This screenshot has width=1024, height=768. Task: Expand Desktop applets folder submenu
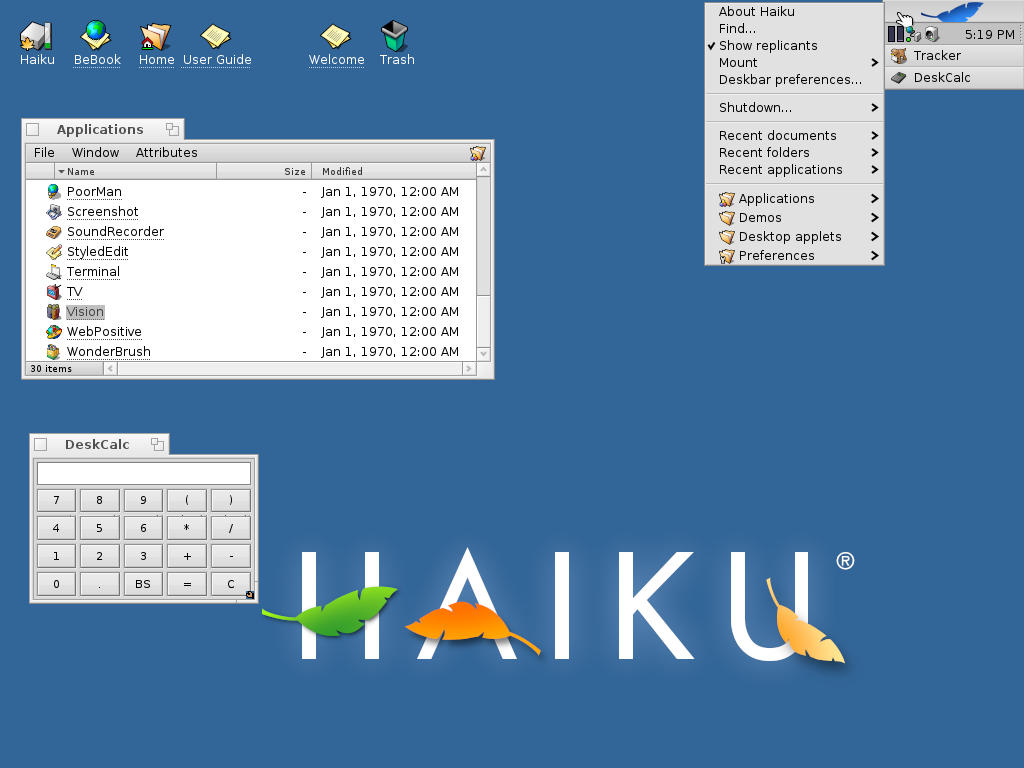click(794, 236)
